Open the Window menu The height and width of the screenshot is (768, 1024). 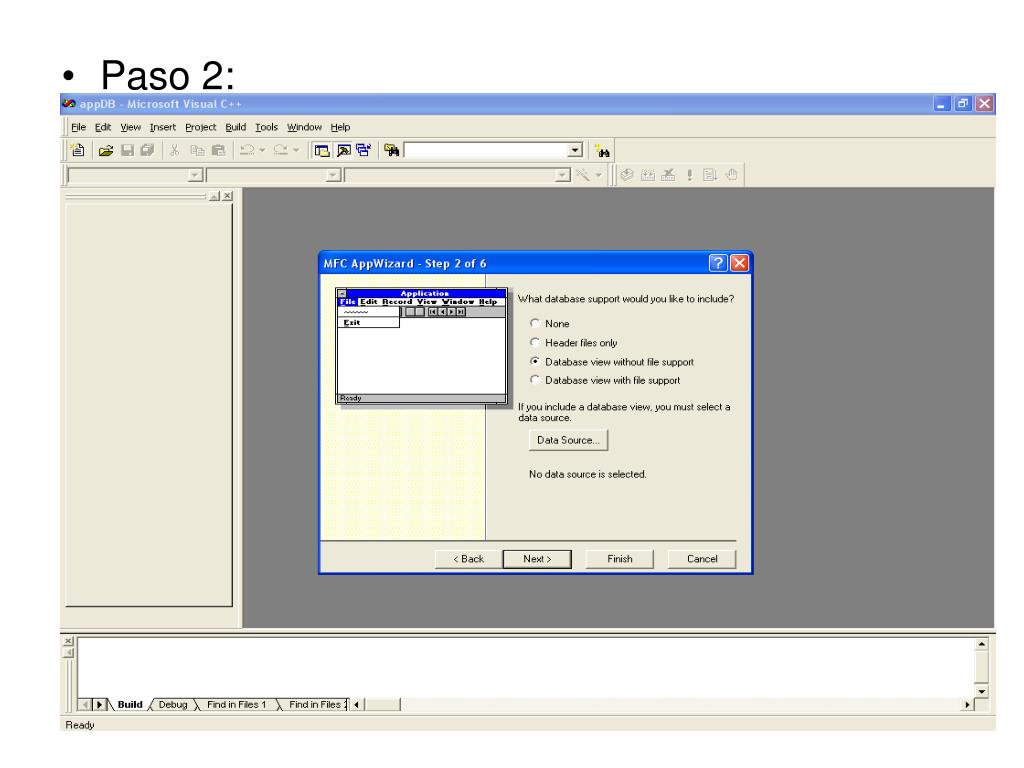click(304, 127)
